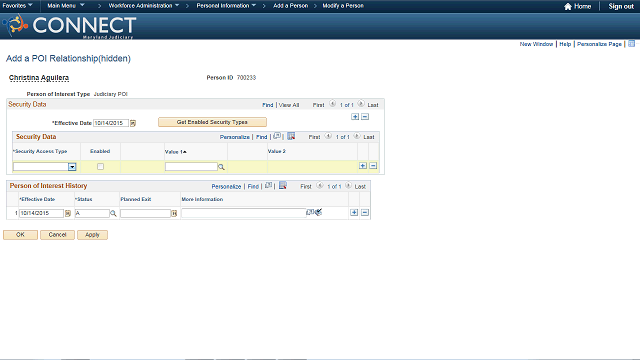Screen dimensions: 640x360
Task: Show previous row in outer Security Data
Action: (x=332, y=104)
